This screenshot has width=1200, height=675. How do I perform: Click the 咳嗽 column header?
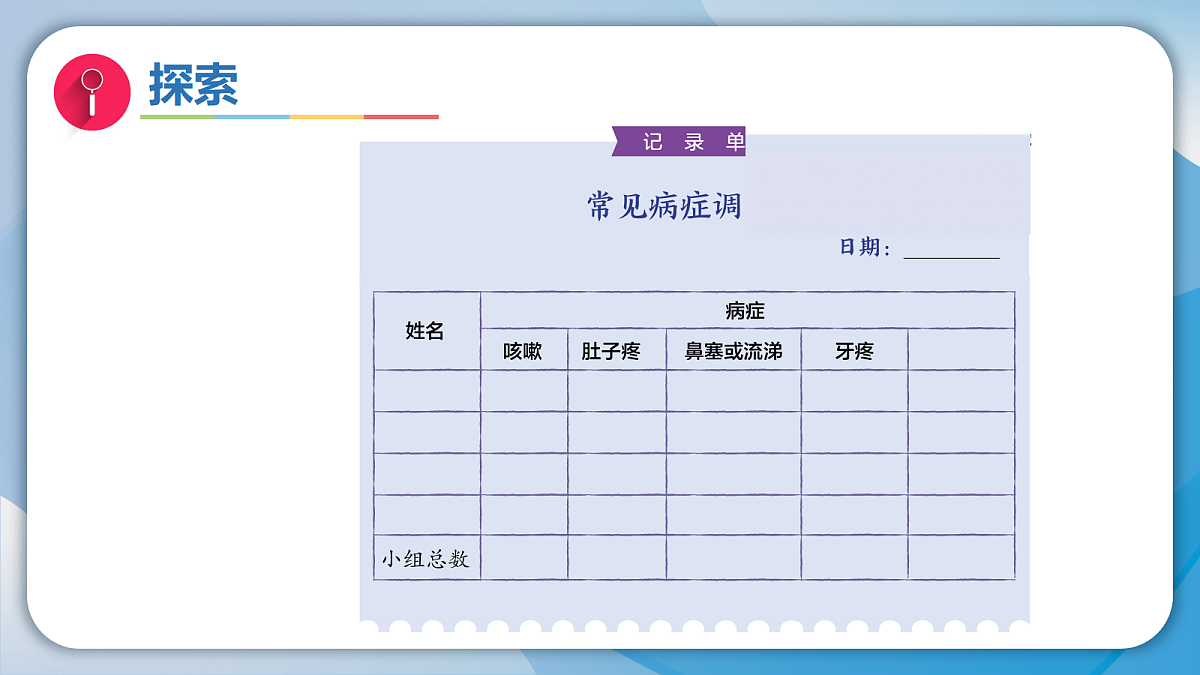[x=524, y=350]
